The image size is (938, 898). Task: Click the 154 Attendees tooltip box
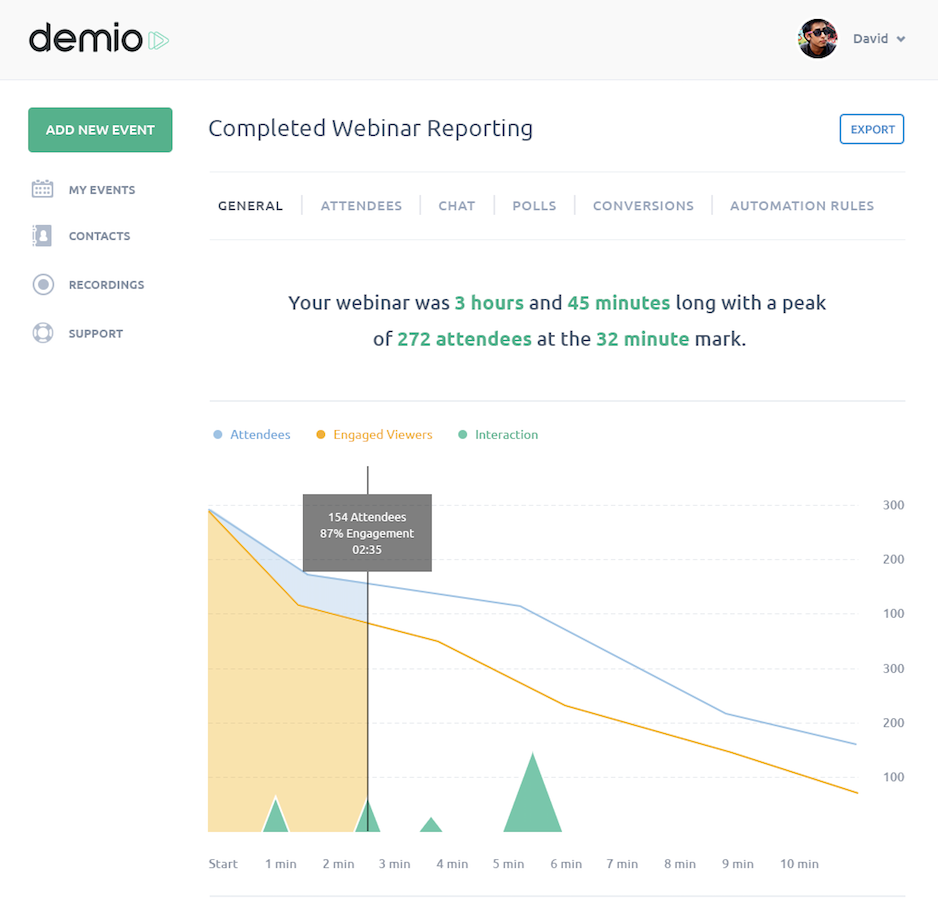[x=367, y=532]
